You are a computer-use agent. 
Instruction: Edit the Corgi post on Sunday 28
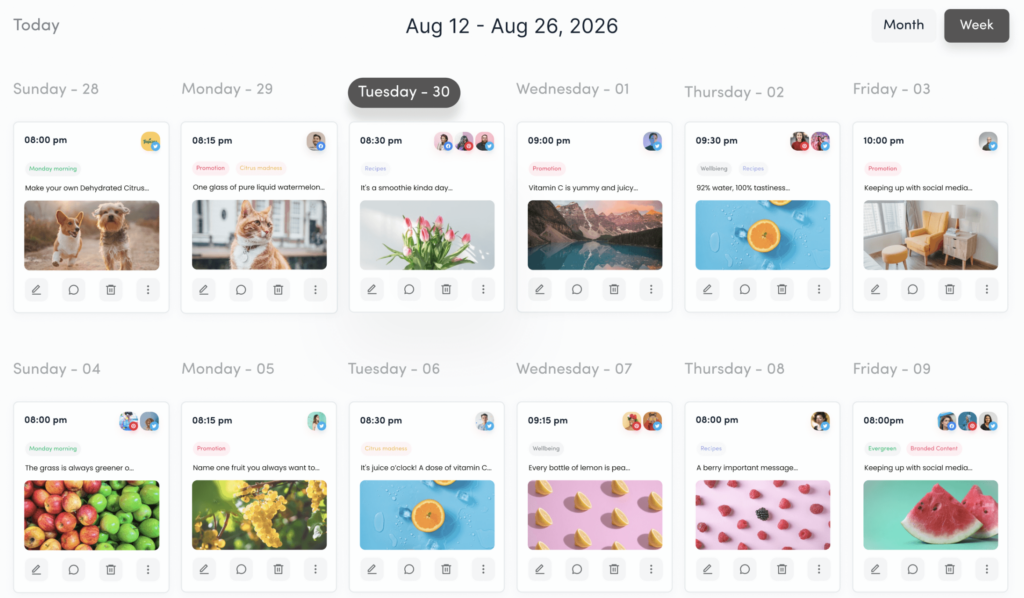click(x=36, y=289)
